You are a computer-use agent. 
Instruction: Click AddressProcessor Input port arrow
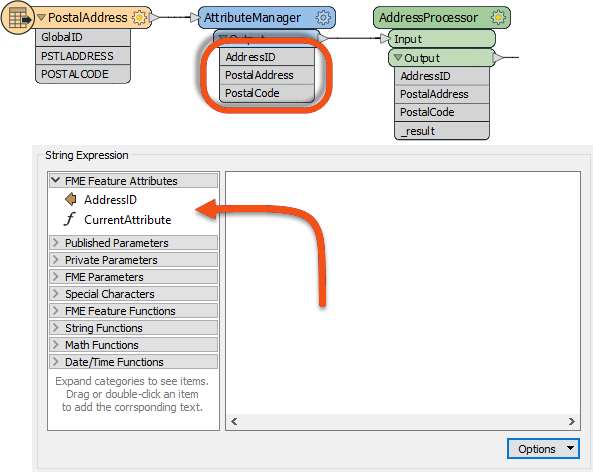pyautogui.click(x=385, y=38)
